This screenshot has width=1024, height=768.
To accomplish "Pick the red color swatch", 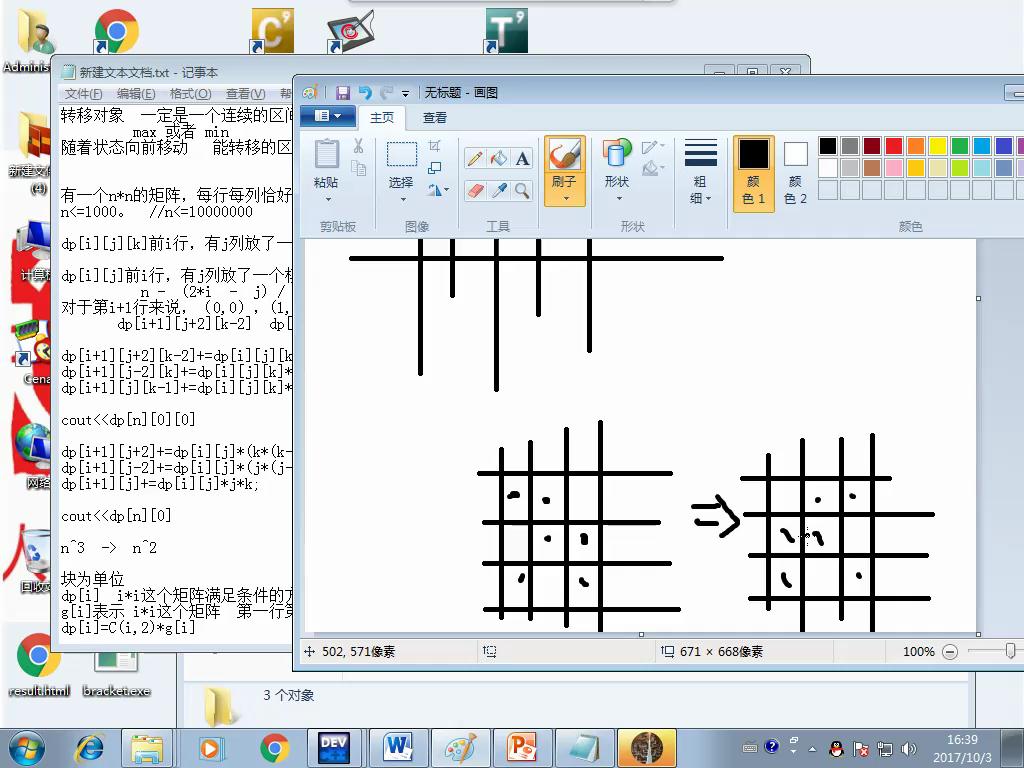I will [x=894, y=146].
